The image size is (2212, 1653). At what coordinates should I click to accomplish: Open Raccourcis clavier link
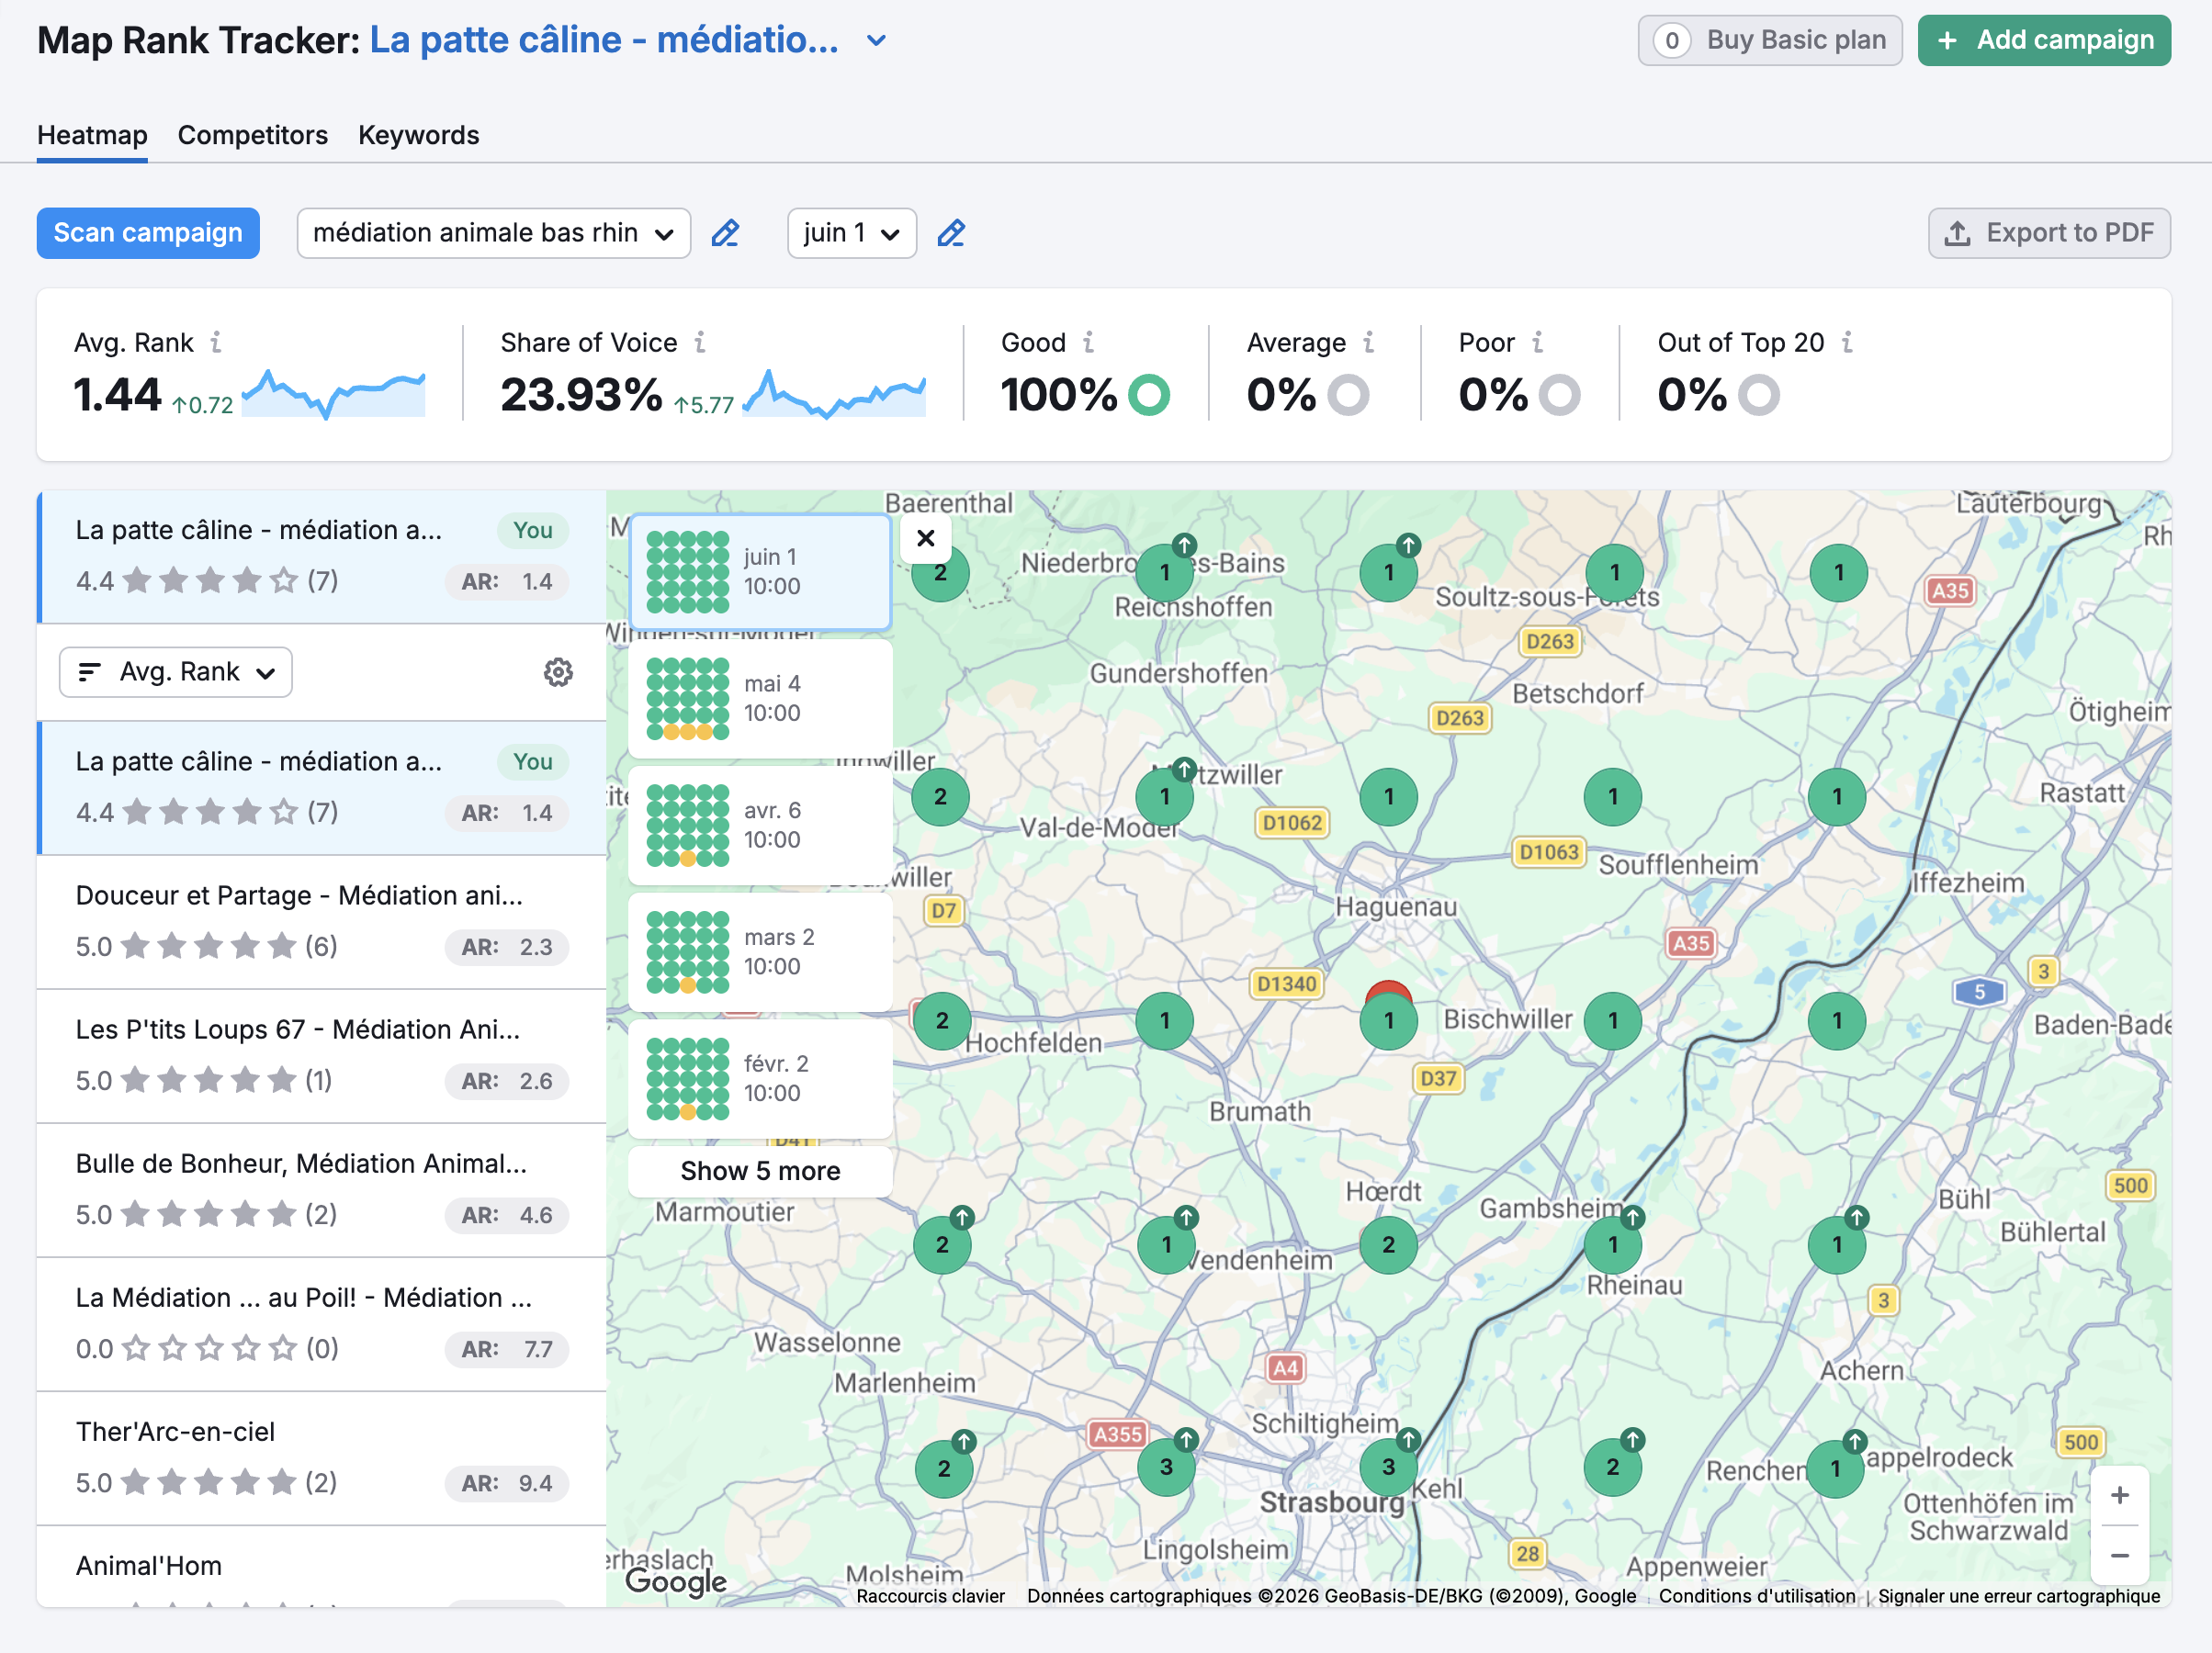click(930, 1596)
